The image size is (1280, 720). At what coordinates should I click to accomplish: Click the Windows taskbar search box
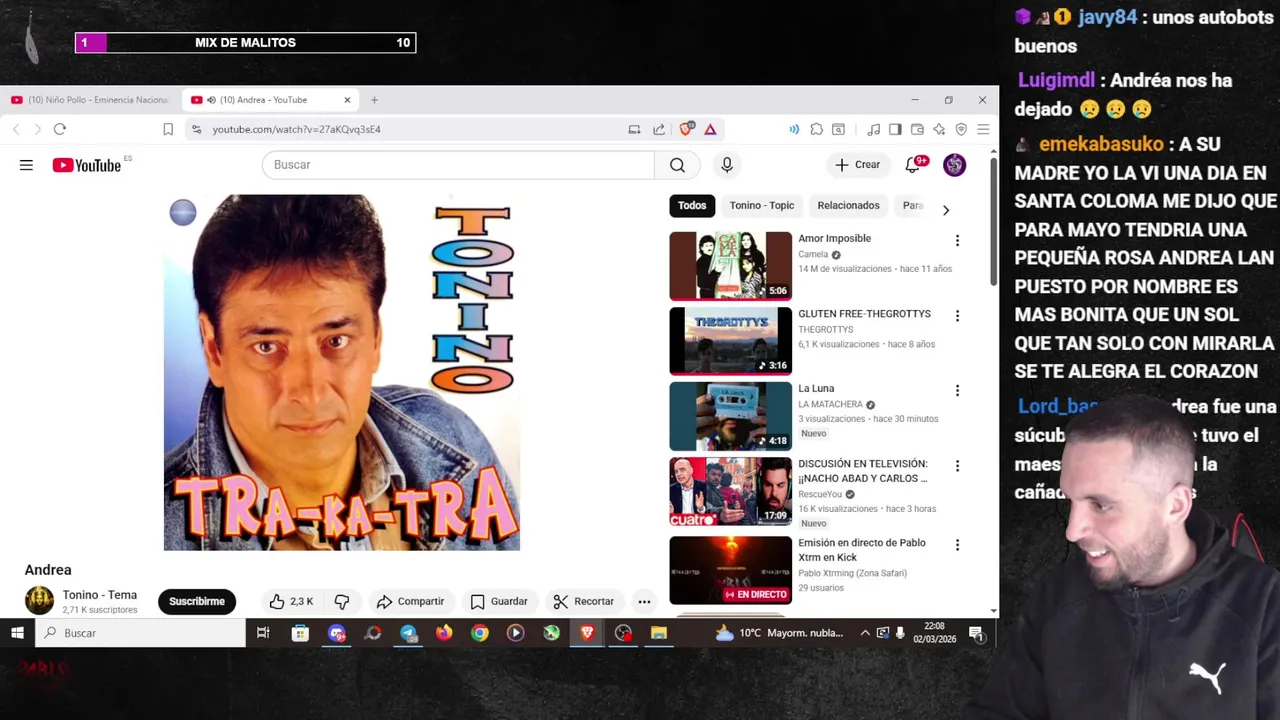140,632
